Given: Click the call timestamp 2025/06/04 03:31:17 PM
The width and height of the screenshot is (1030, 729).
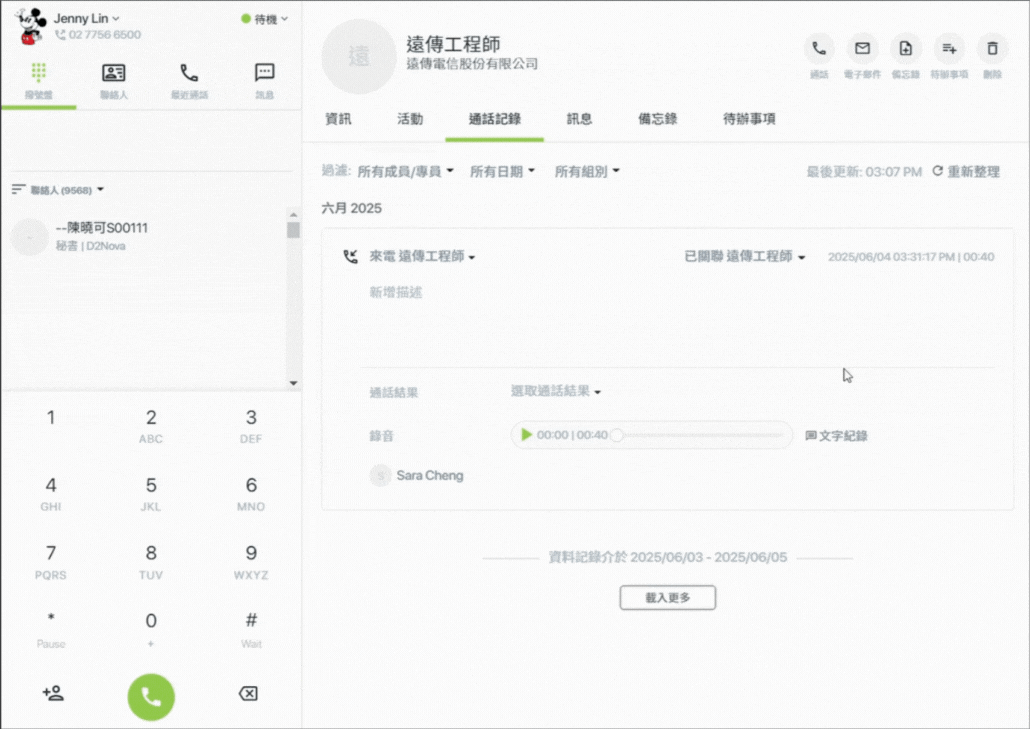Looking at the screenshot, I should coord(891,257).
